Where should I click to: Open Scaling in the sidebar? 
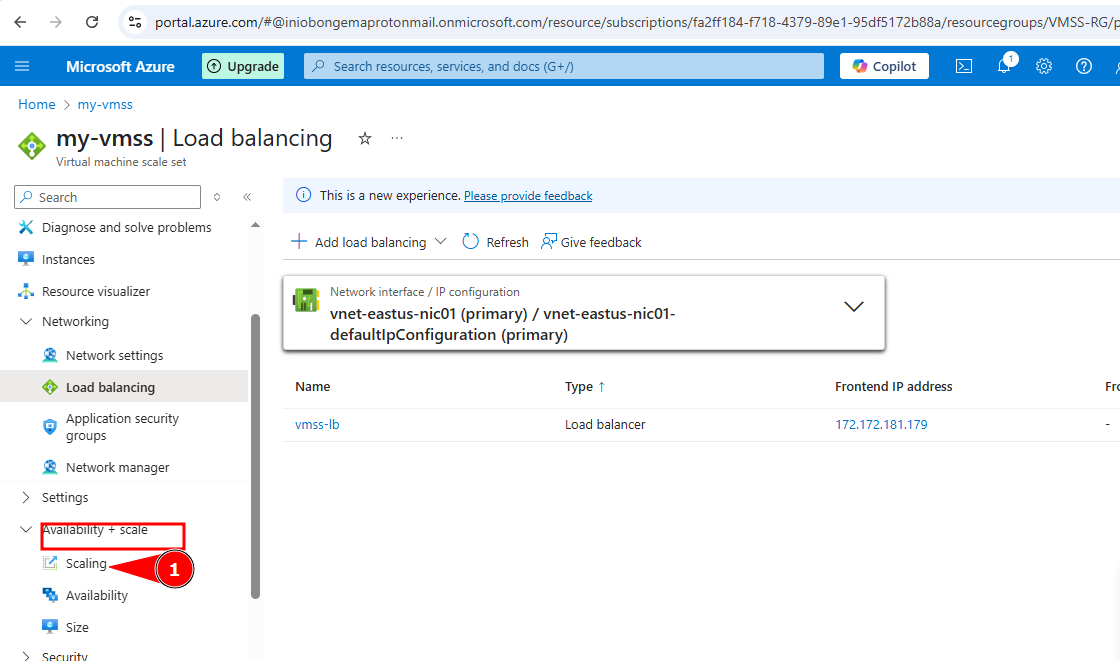[86, 563]
